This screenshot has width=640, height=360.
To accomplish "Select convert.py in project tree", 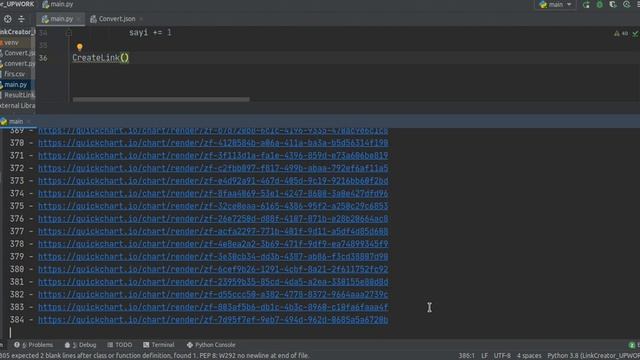I will [18, 64].
